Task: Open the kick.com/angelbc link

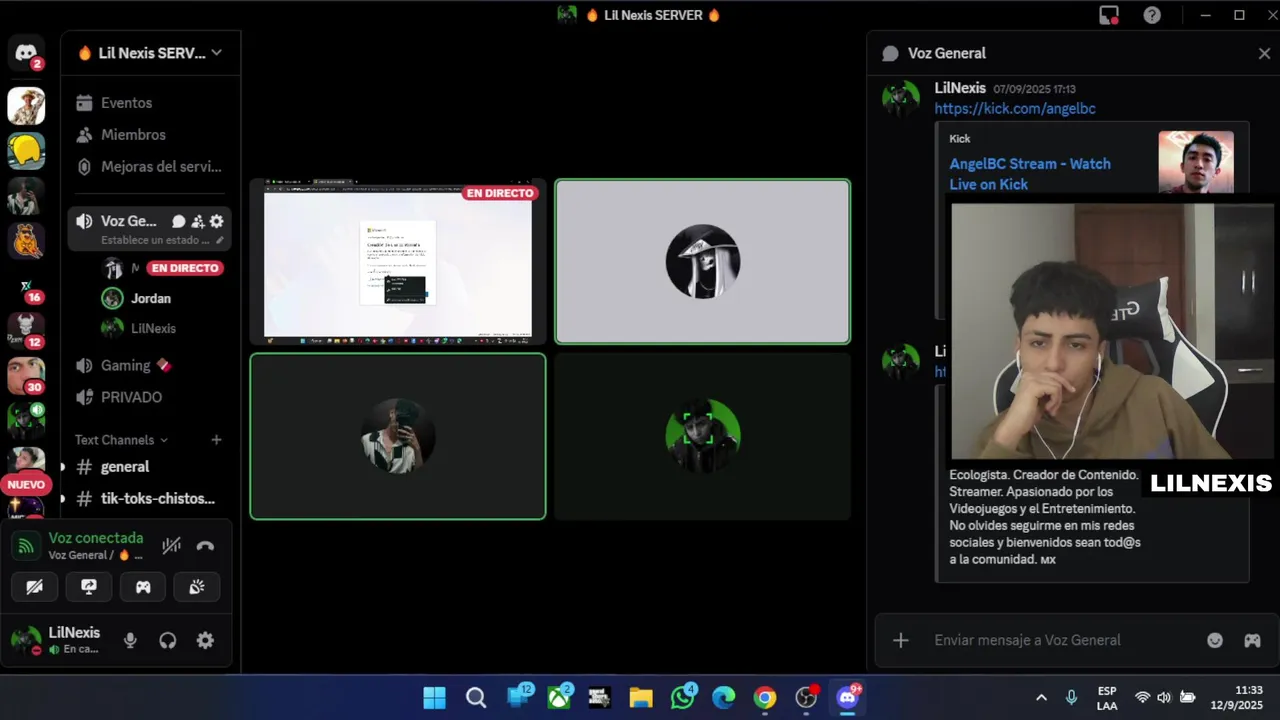Action: pyautogui.click(x=1015, y=108)
